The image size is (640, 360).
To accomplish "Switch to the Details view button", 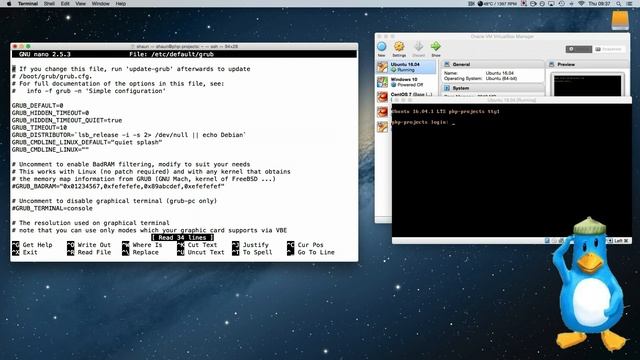I will point(578,49).
